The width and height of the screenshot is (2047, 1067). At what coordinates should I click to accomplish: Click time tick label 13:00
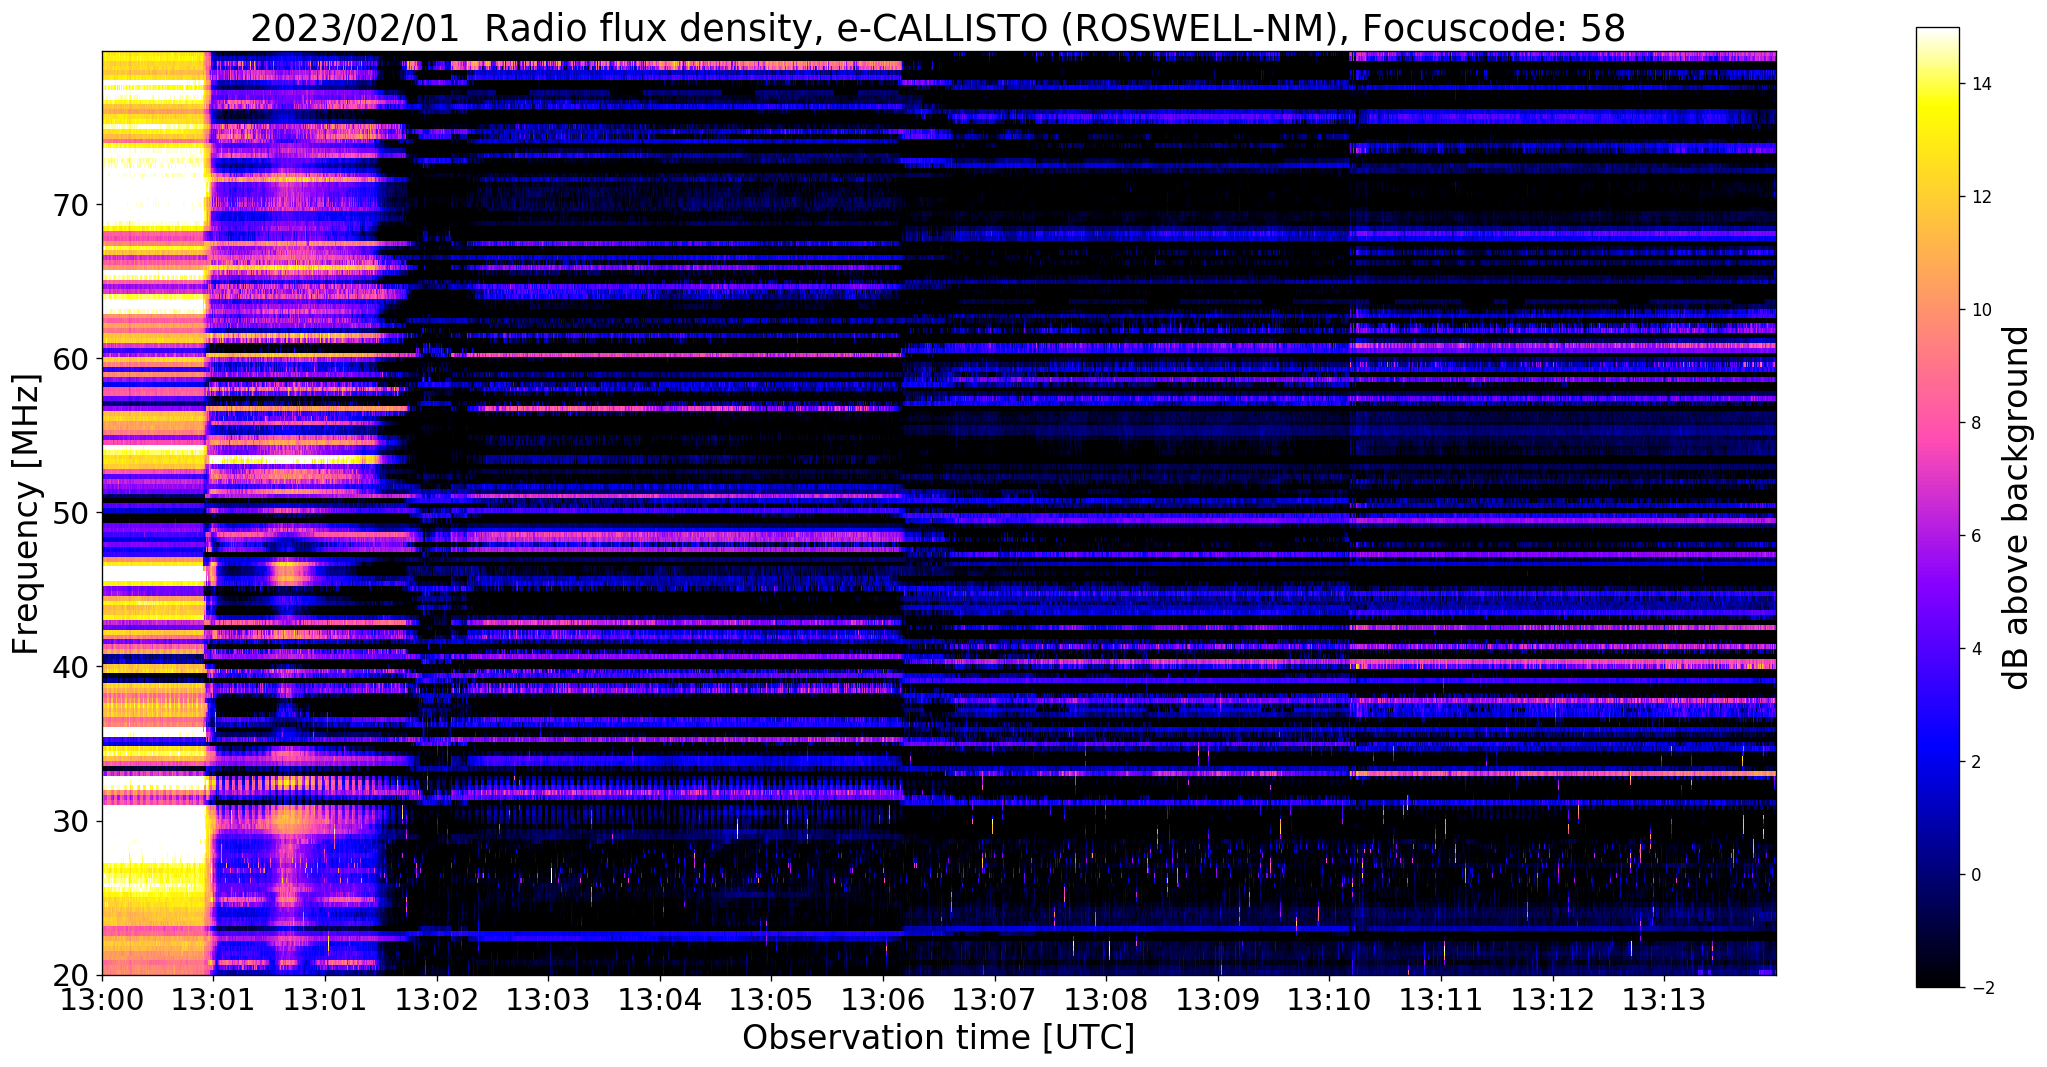[x=102, y=999]
